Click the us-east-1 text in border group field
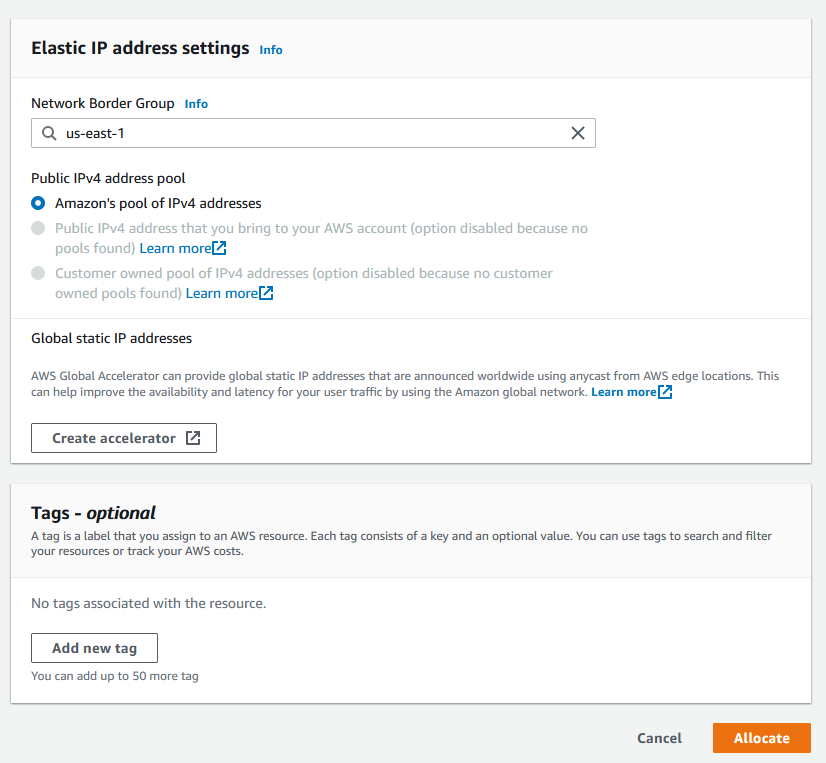This screenshot has height=763, width=826. click(95, 134)
